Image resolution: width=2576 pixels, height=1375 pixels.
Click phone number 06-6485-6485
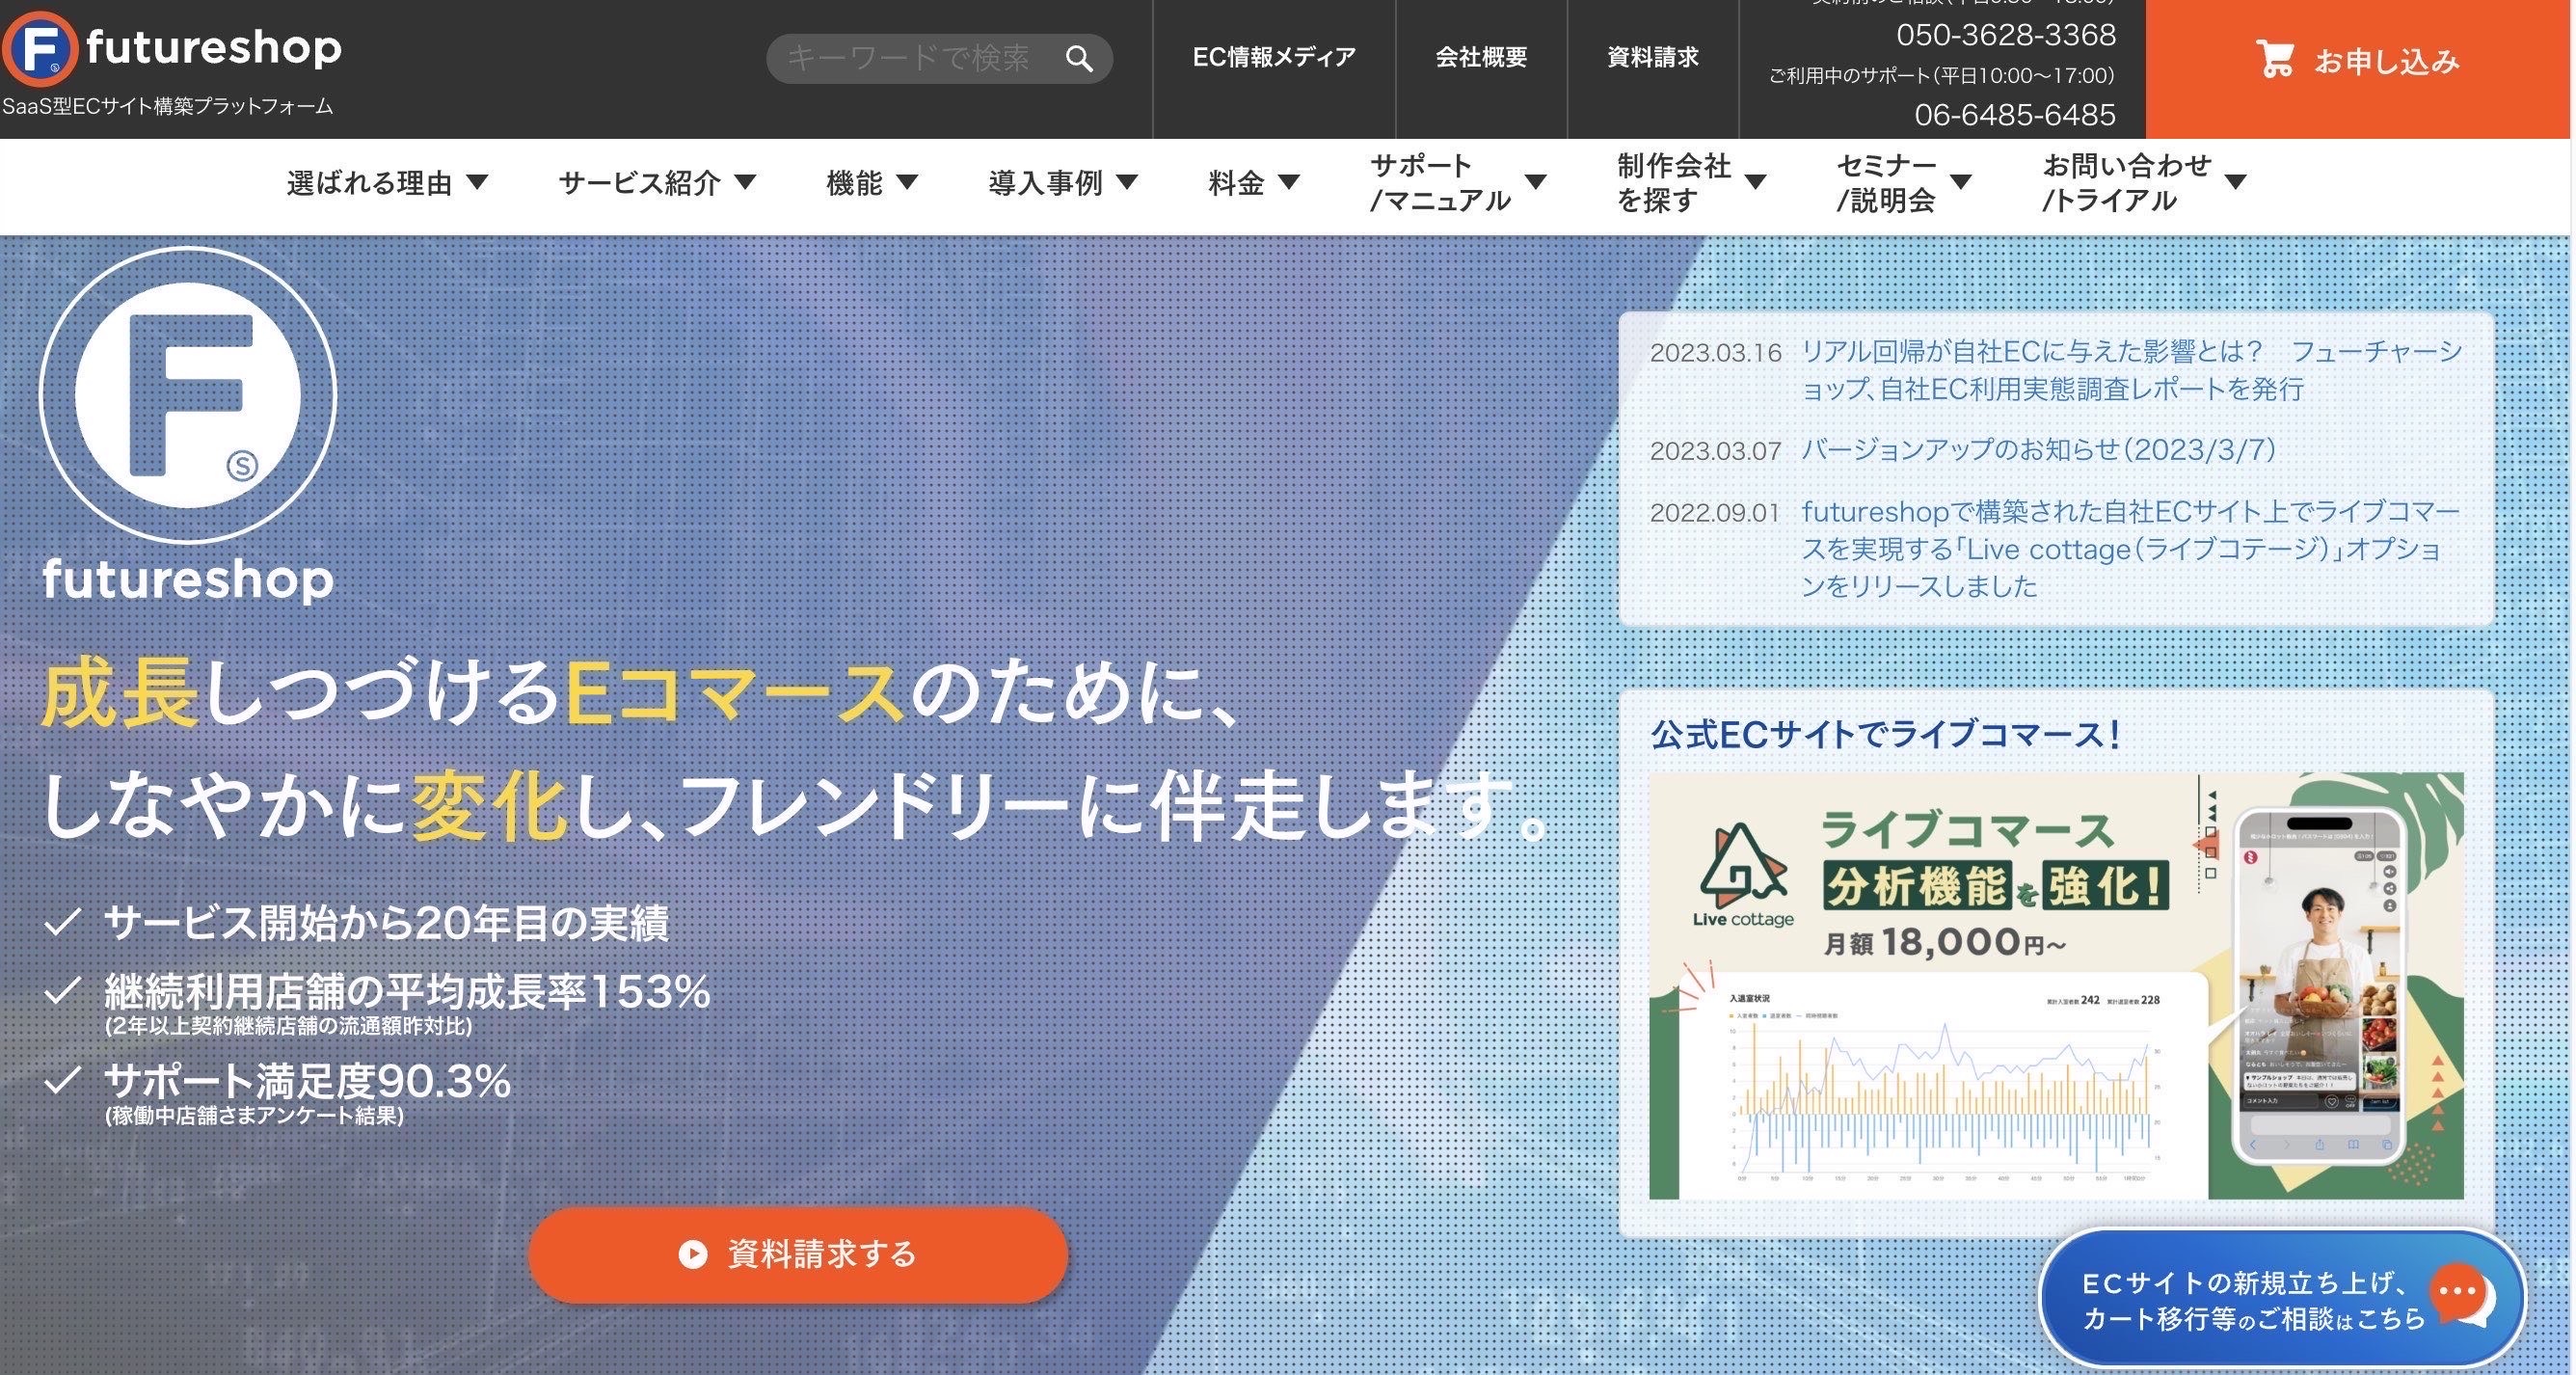(2015, 115)
